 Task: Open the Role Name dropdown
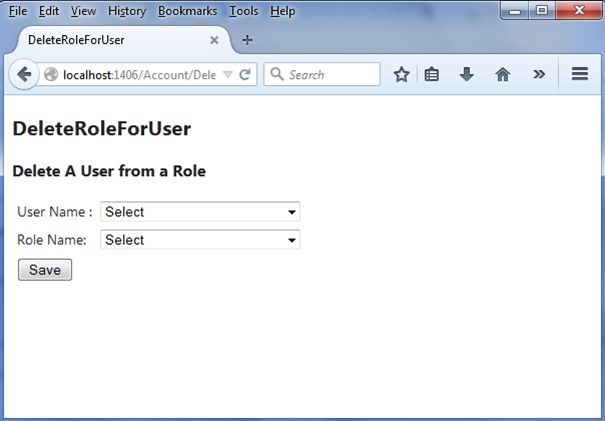(200, 240)
